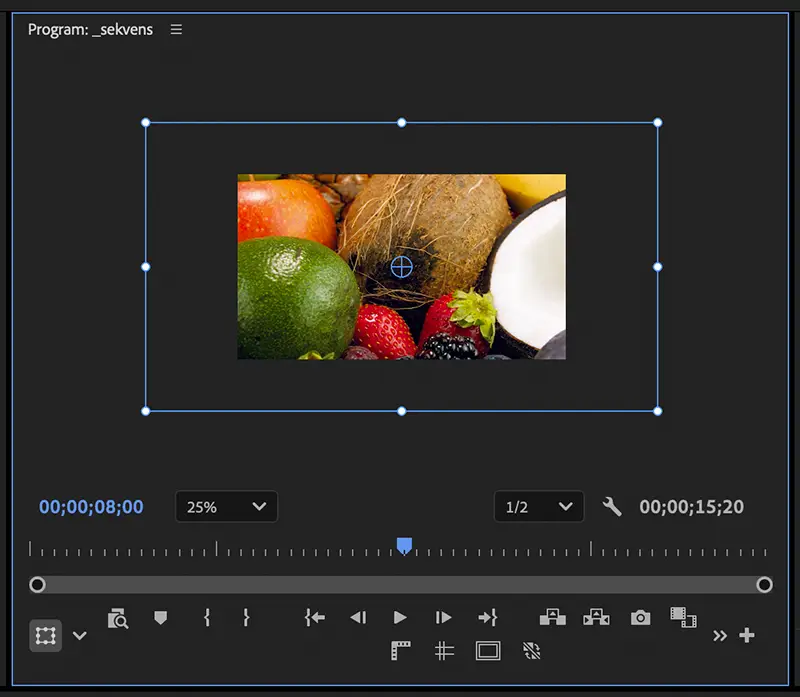Click the bottom-right transform handle
Image resolution: width=800 pixels, height=697 pixels.
coord(658,411)
